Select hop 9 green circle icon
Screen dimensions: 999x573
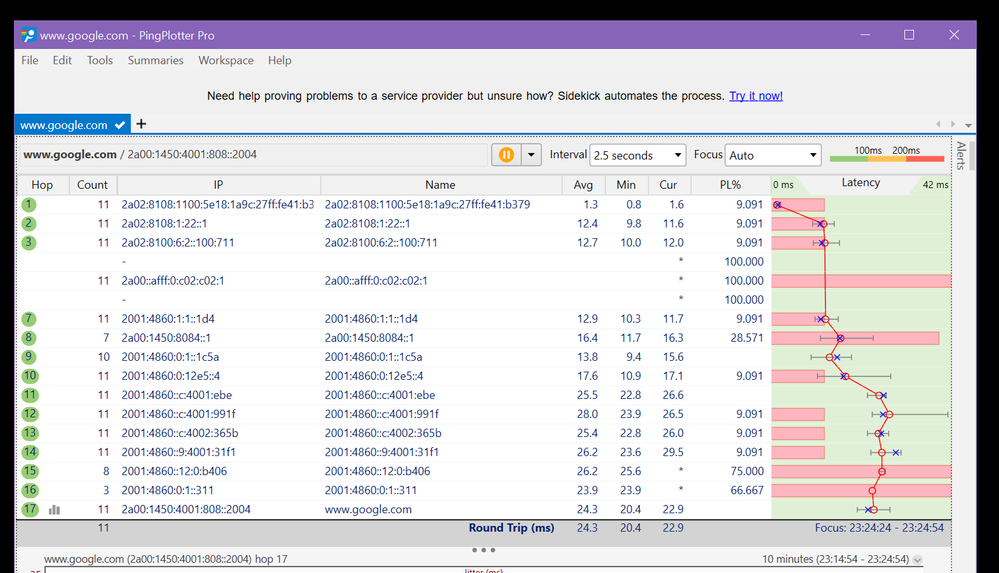(29, 357)
